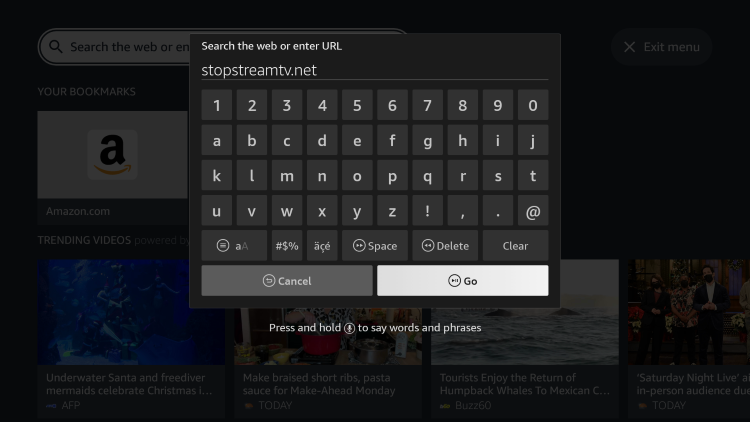Switch to the #$% symbols keyboard
The height and width of the screenshot is (422, 750).
click(x=287, y=245)
